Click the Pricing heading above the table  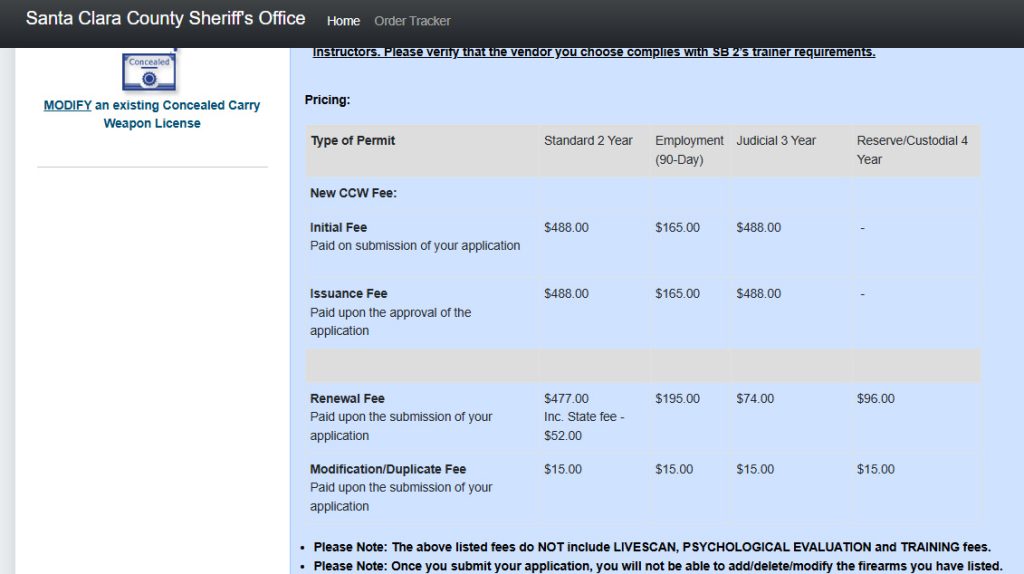327,100
